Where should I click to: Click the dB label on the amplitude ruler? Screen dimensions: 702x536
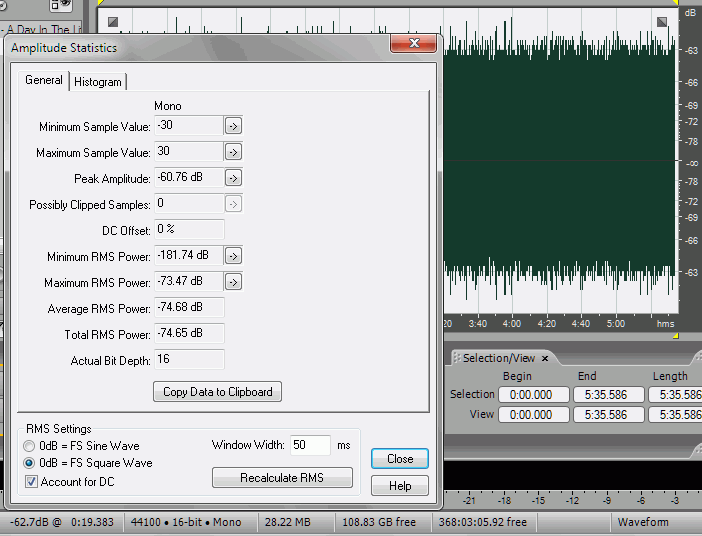[x=690, y=13]
